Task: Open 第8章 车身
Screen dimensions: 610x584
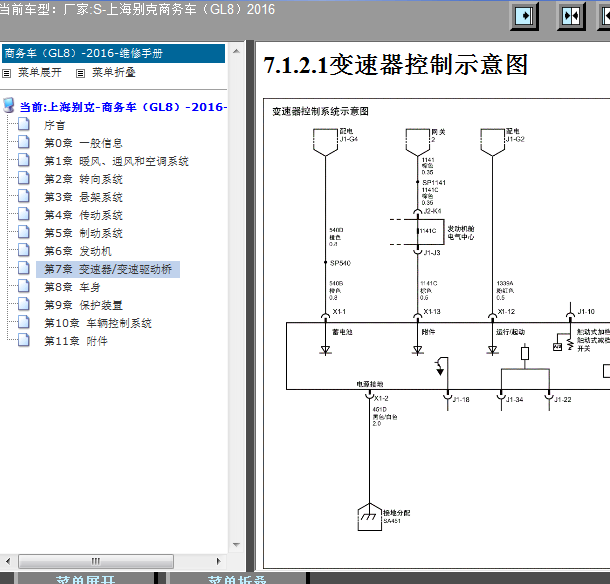Action: 72,287
